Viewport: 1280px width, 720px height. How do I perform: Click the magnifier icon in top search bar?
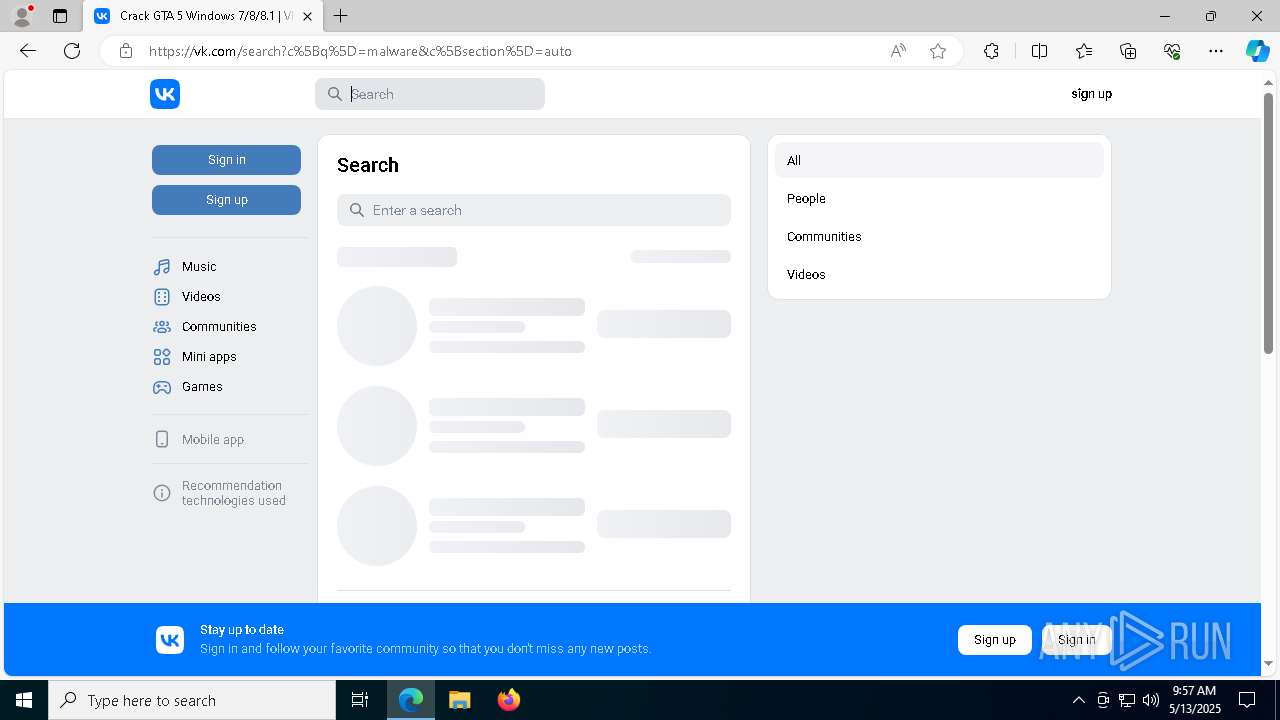(335, 94)
